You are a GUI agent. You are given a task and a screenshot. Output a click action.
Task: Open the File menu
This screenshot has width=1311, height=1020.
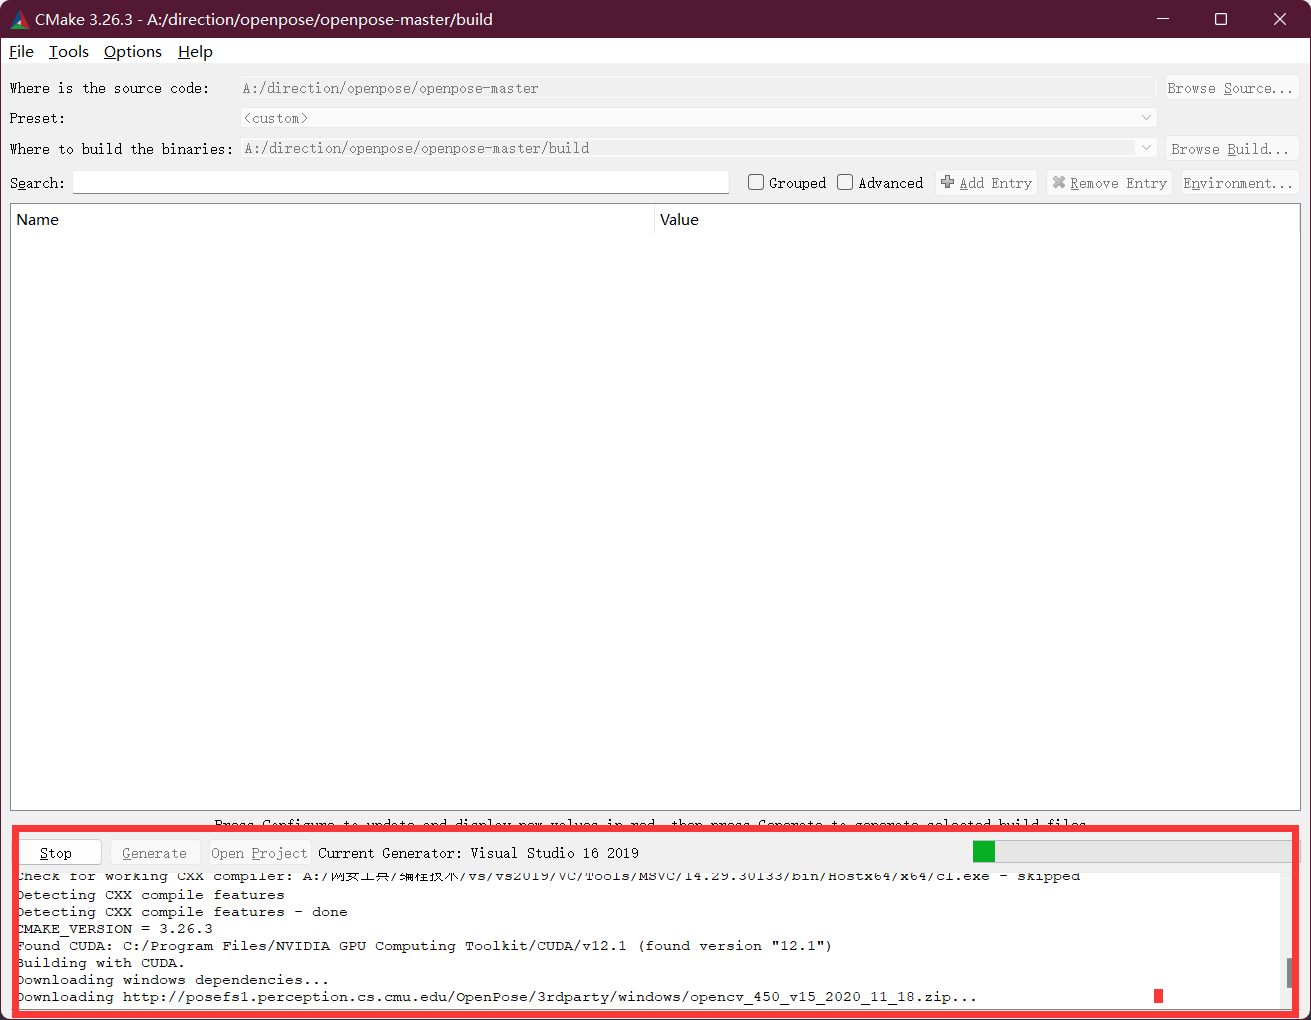(x=21, y=52)
